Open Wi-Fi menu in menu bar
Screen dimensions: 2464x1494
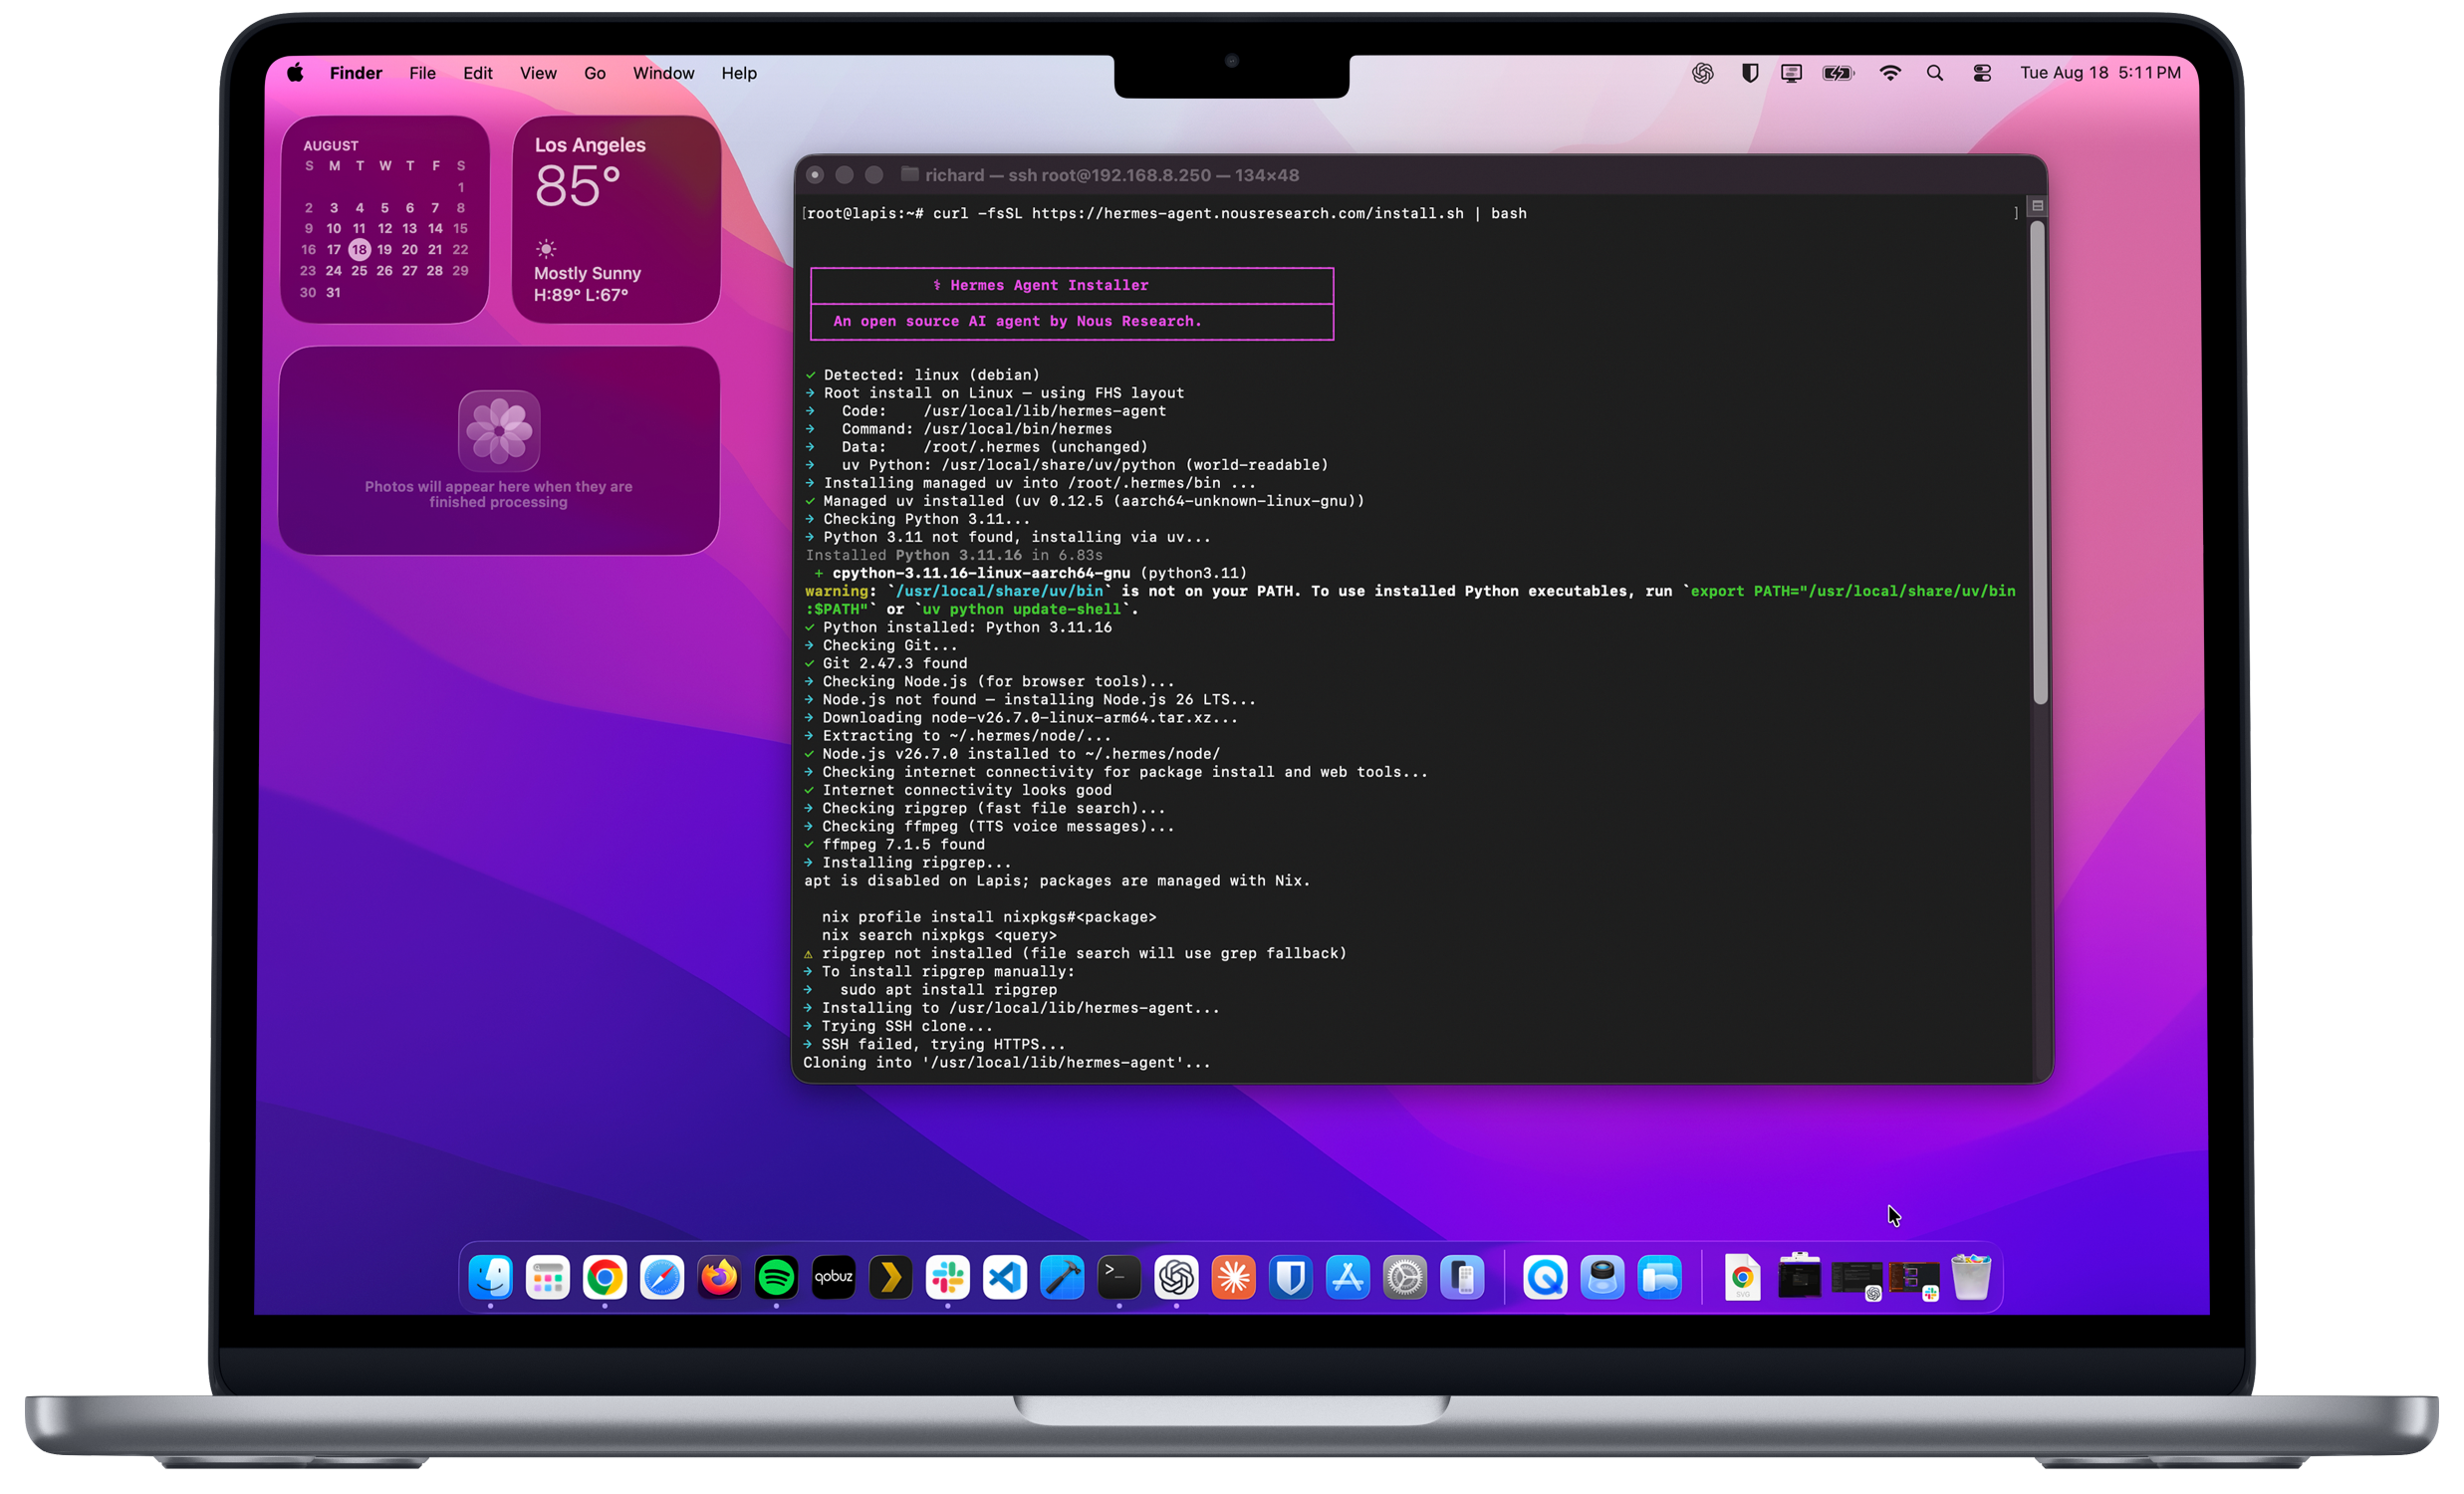(1890, 73)
